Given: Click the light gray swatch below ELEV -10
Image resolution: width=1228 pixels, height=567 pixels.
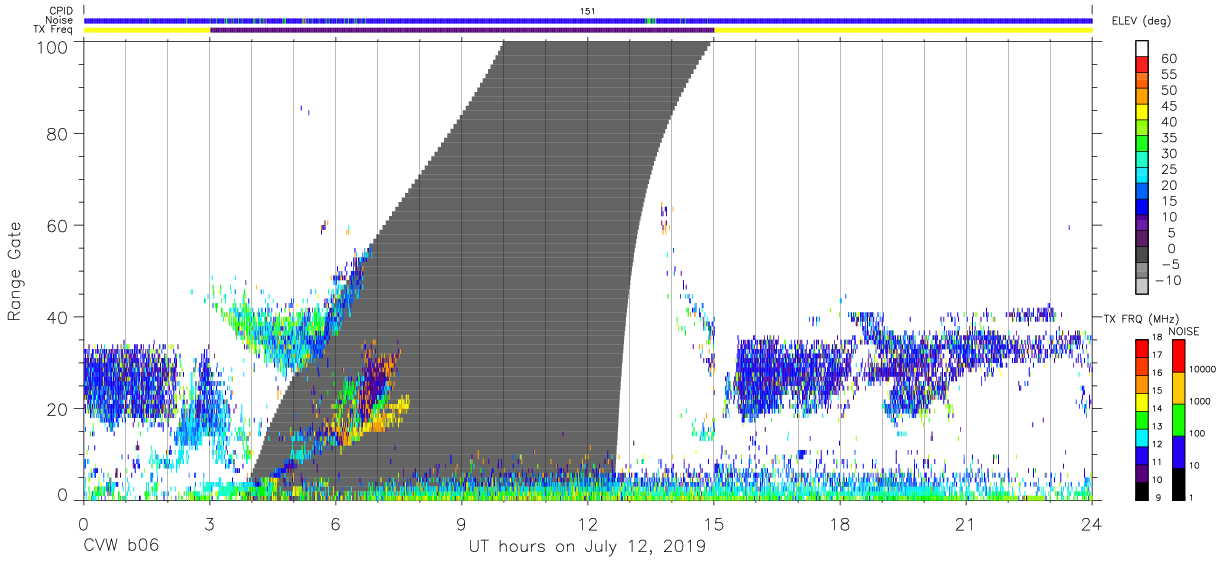Looking at the screenshot, I should point(1141,288).
